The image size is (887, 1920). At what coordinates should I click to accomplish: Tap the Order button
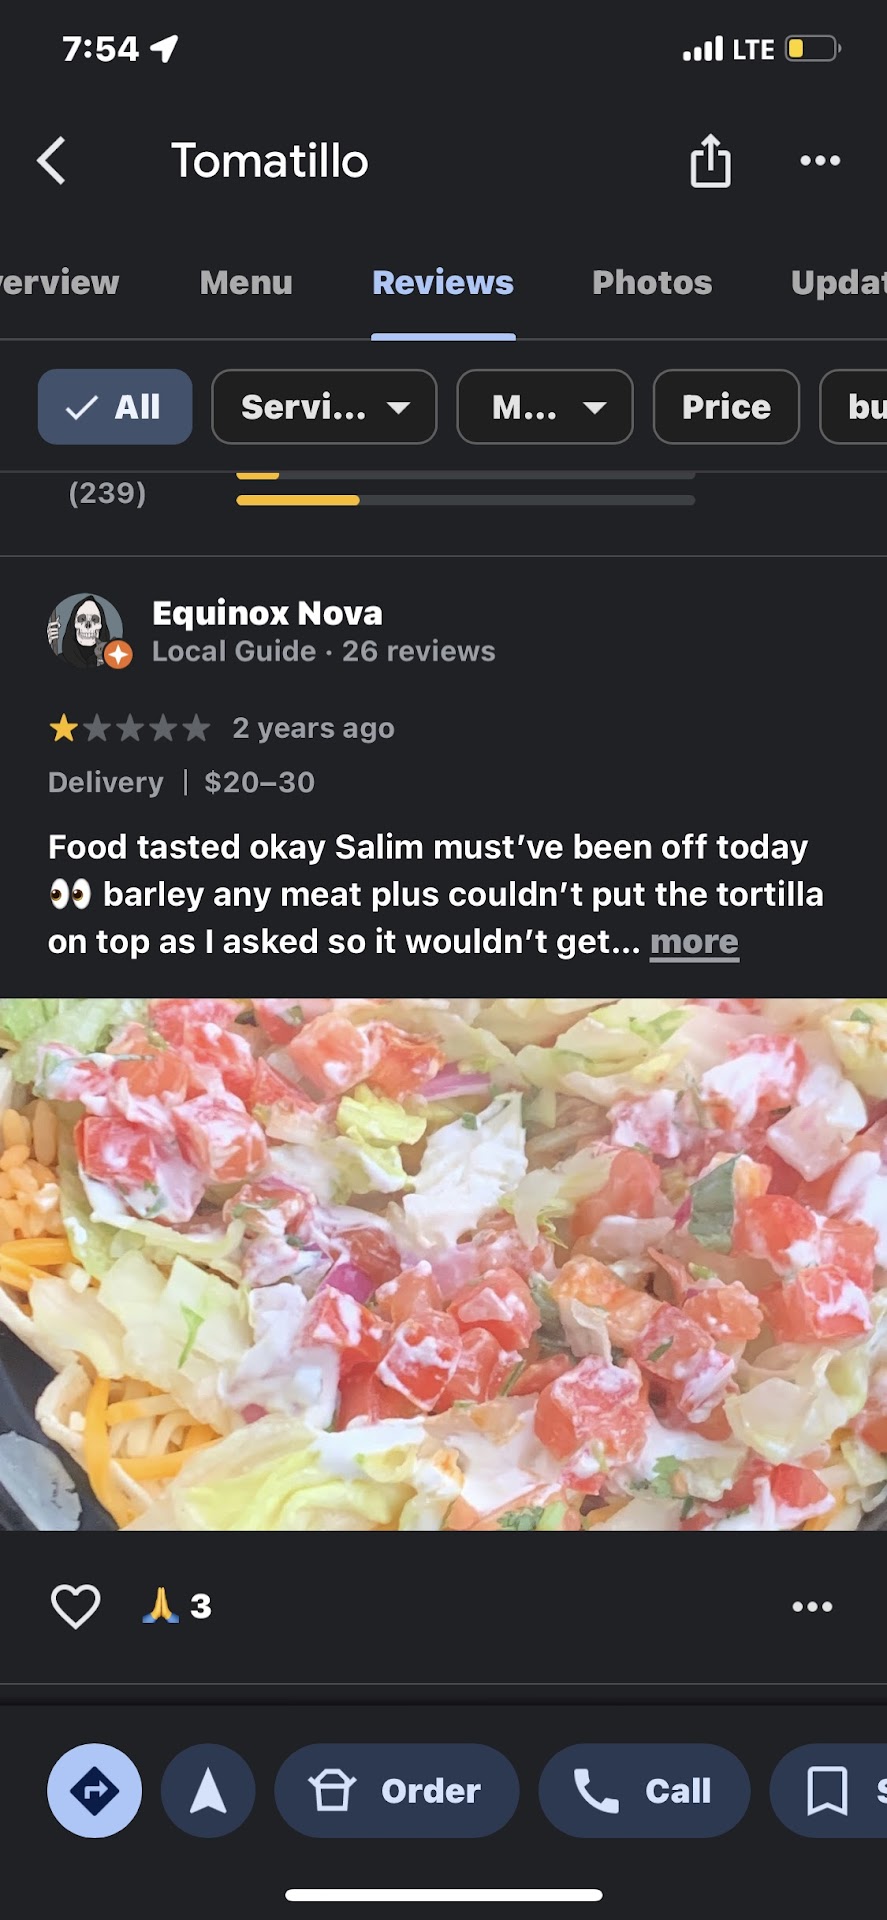tap(397, 1790)
